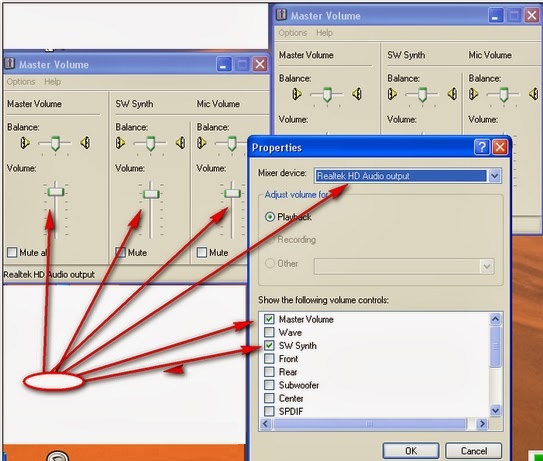Expand the Other device dropdown
The image size is (543, 461).
pyautogui.click(x=487, y=267)
